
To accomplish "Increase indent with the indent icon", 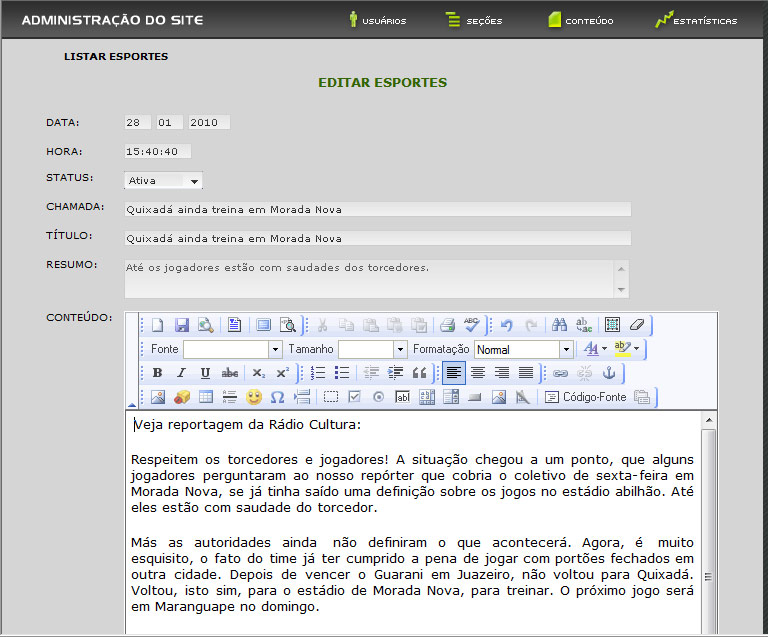I will point(395,373).
